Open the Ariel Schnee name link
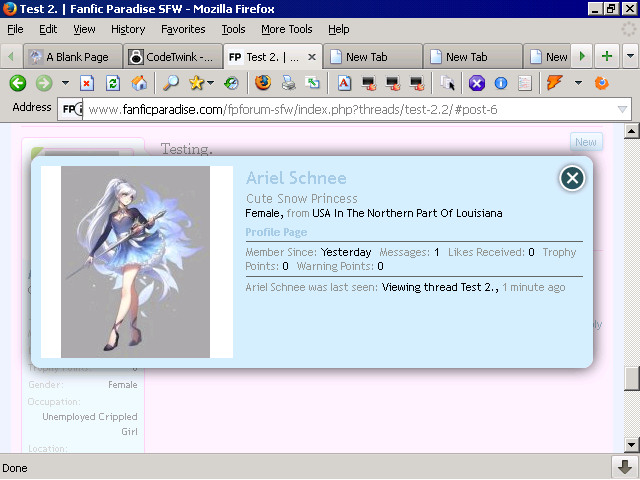 pyautogui.click(x=296, y=178)
